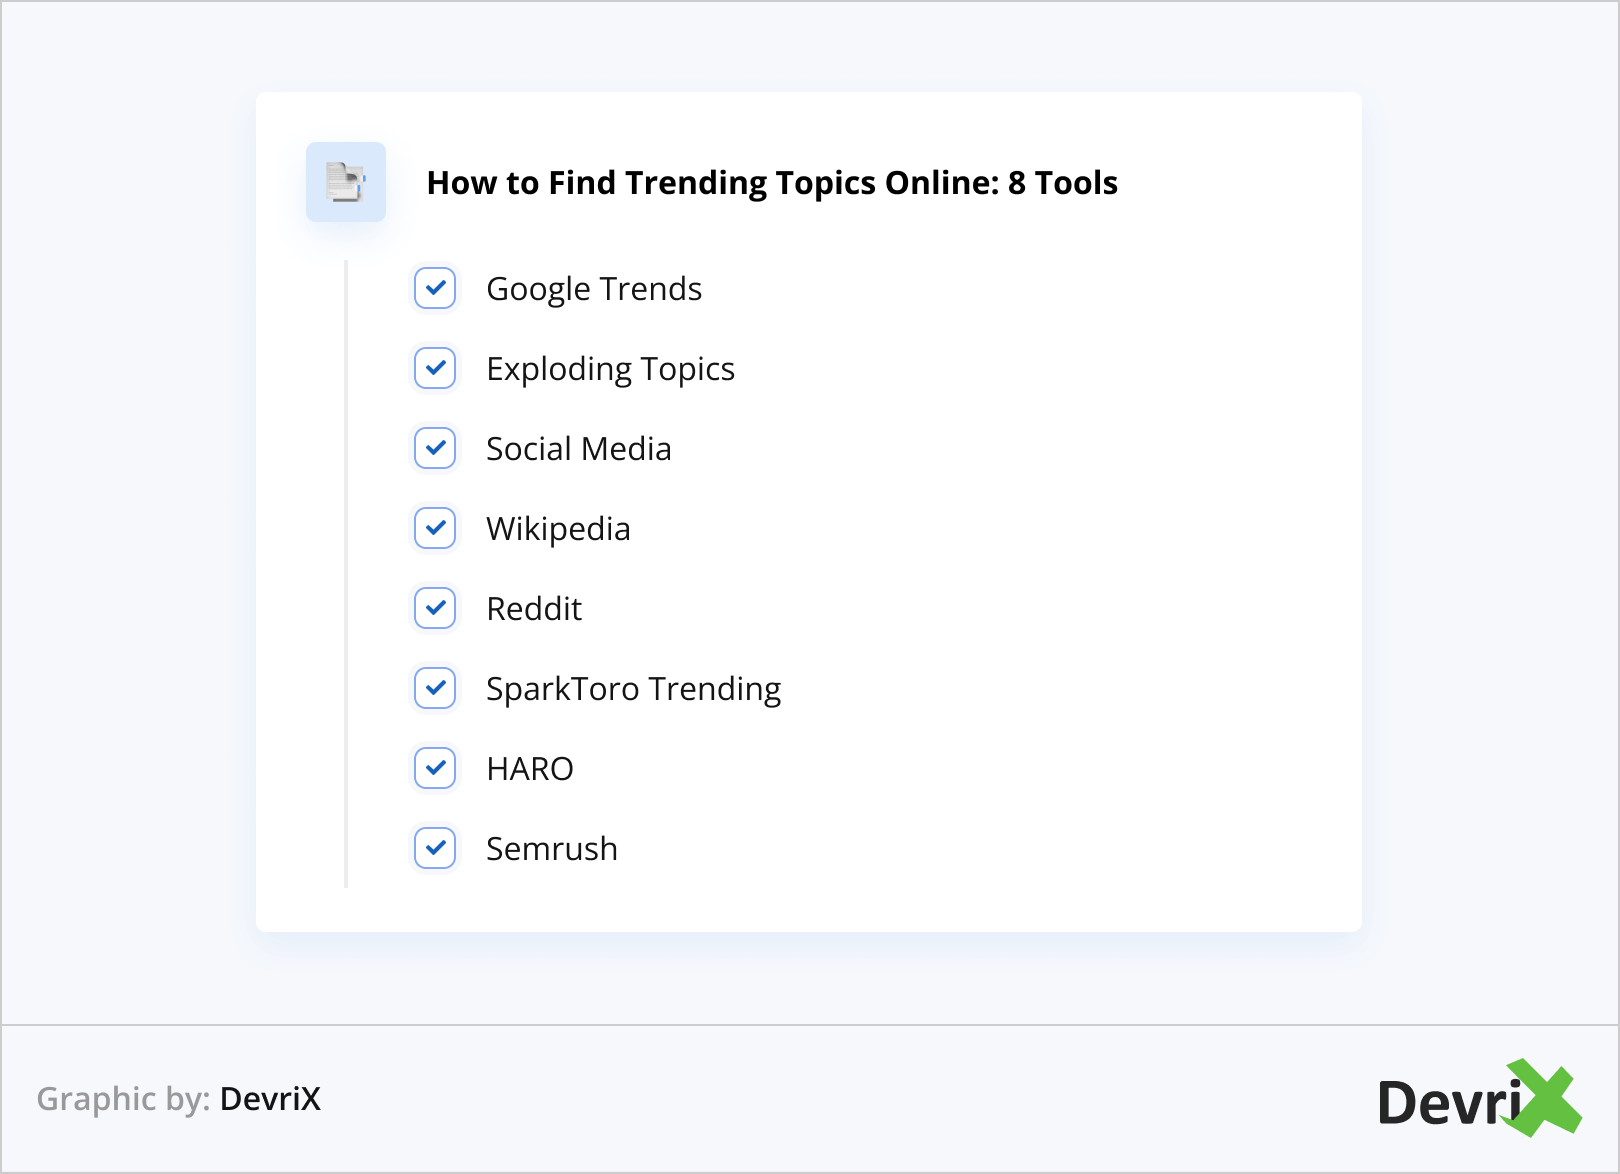This screenshot has height=1174, width=1620.
Task: Toggle the Google Trends checkbox
Action: point(435,288)
